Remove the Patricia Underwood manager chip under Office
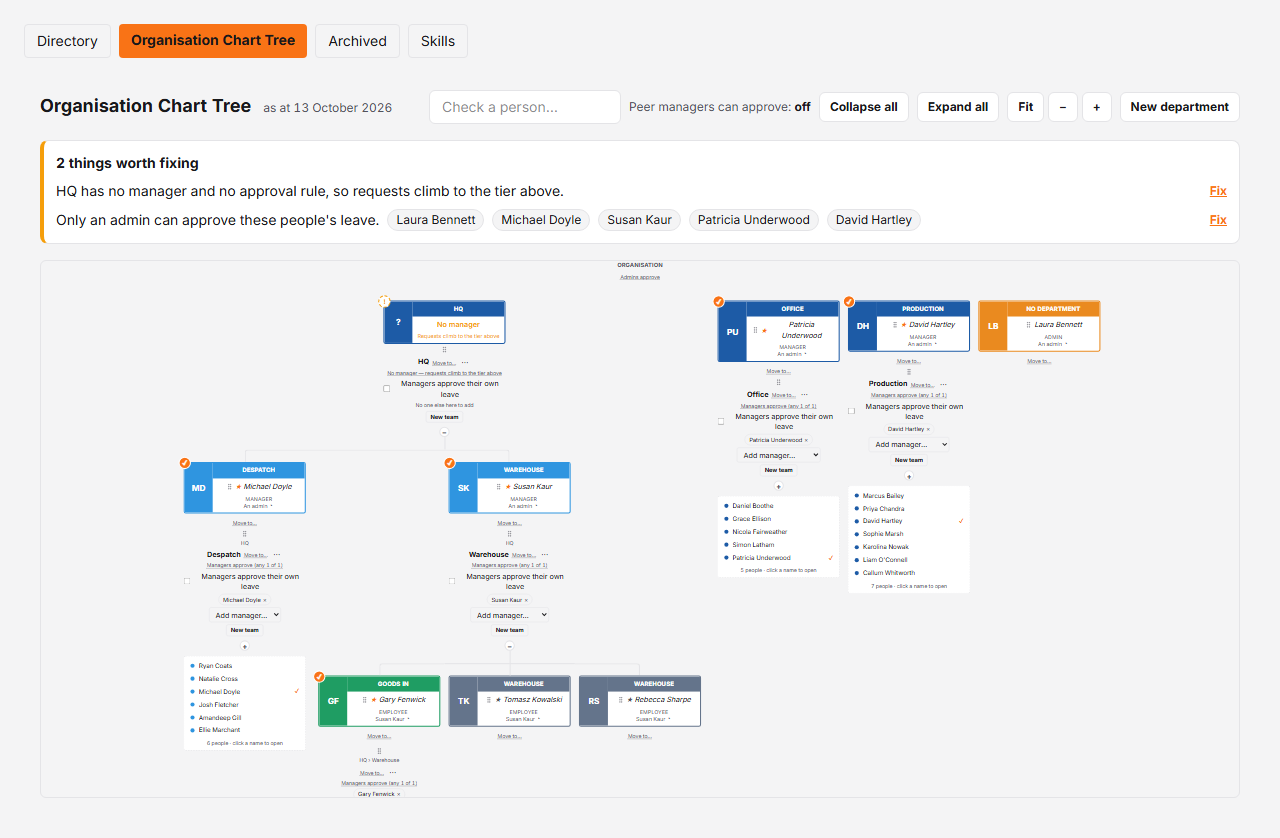Screen dimensions: 1280x838 point(807,440)
